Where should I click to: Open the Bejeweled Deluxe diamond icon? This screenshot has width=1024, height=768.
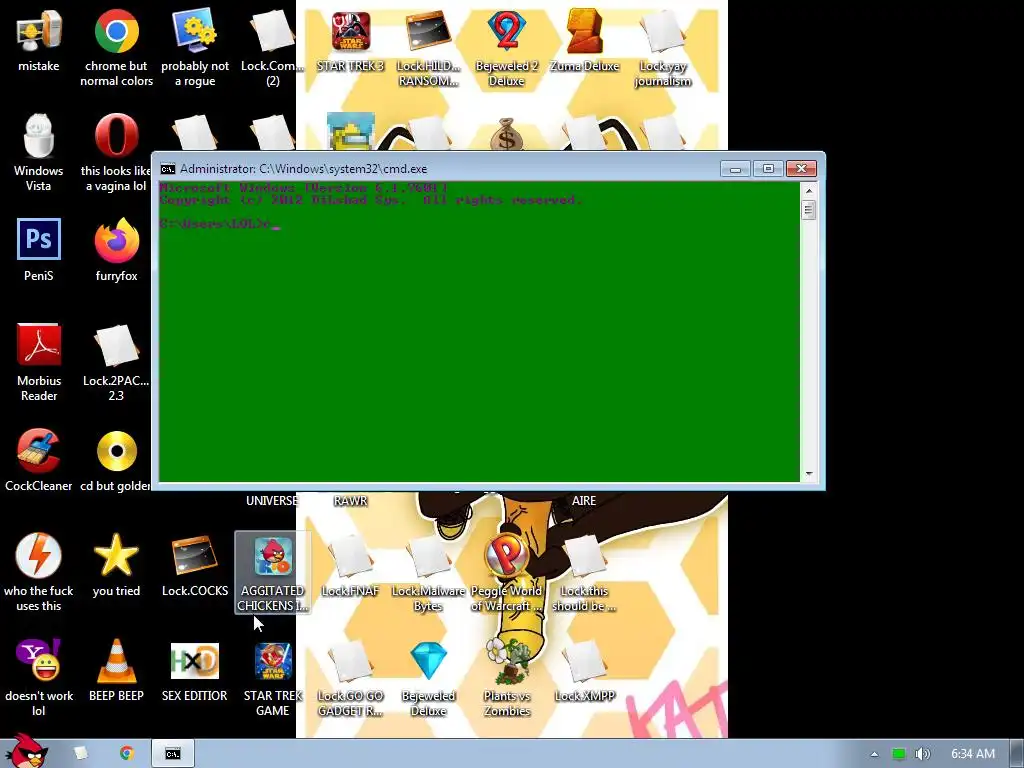click(x=428, y=661)
